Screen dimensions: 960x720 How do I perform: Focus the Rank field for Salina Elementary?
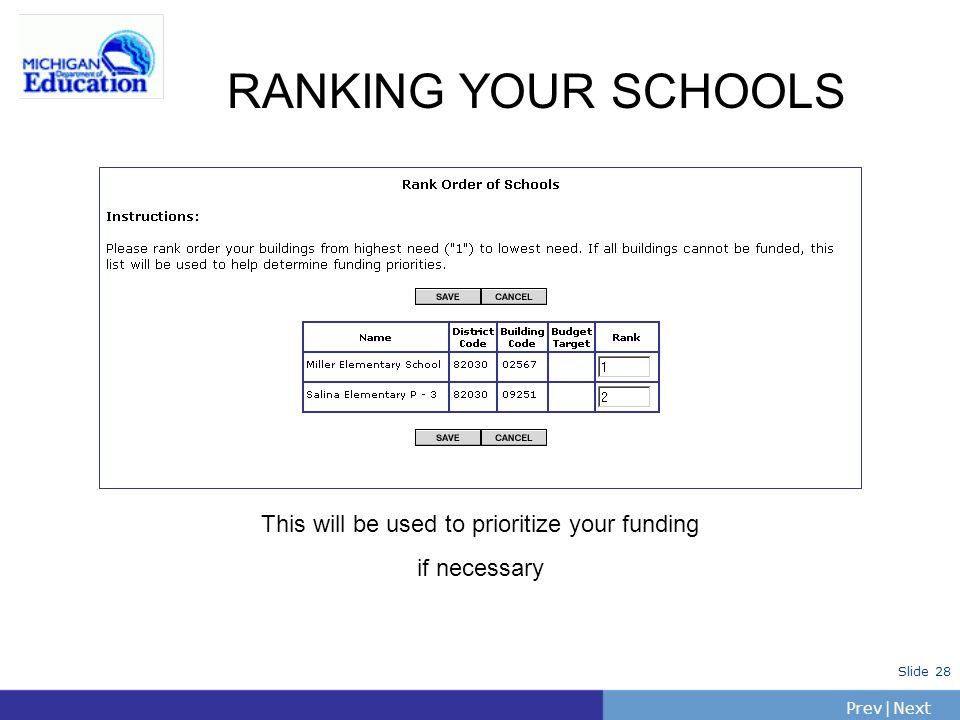tap(624, 396)
